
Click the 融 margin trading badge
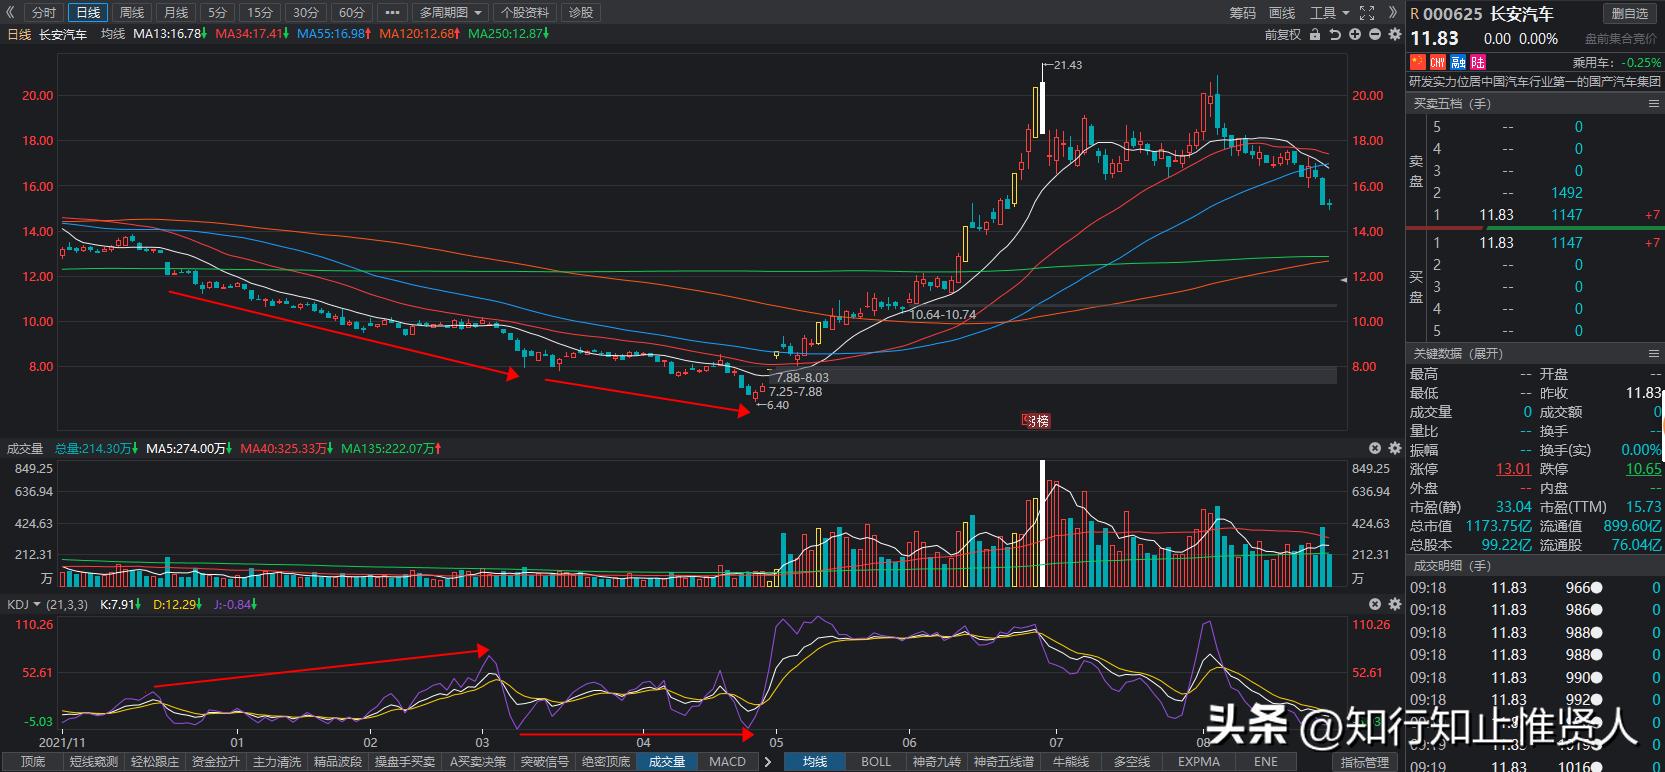(1458, 62)
